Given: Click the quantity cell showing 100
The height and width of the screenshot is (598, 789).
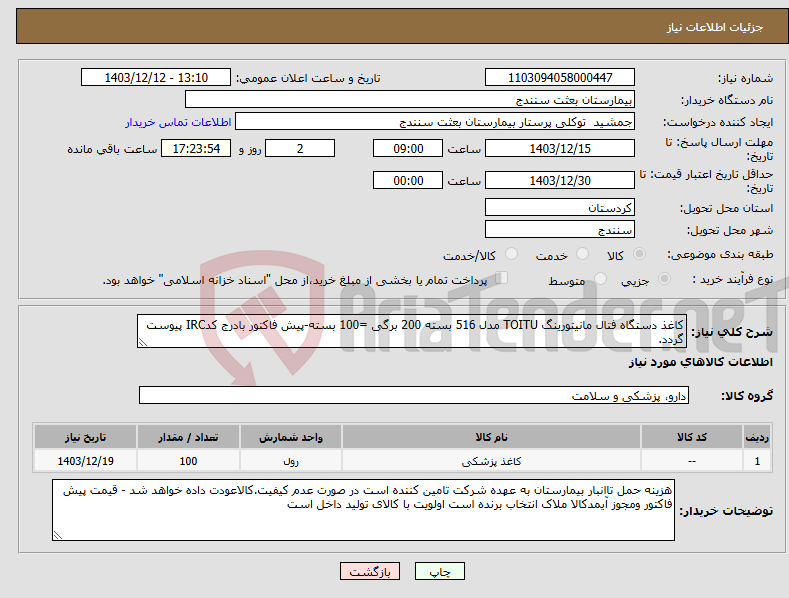Looking at the screenshot, I should [188, 461].
